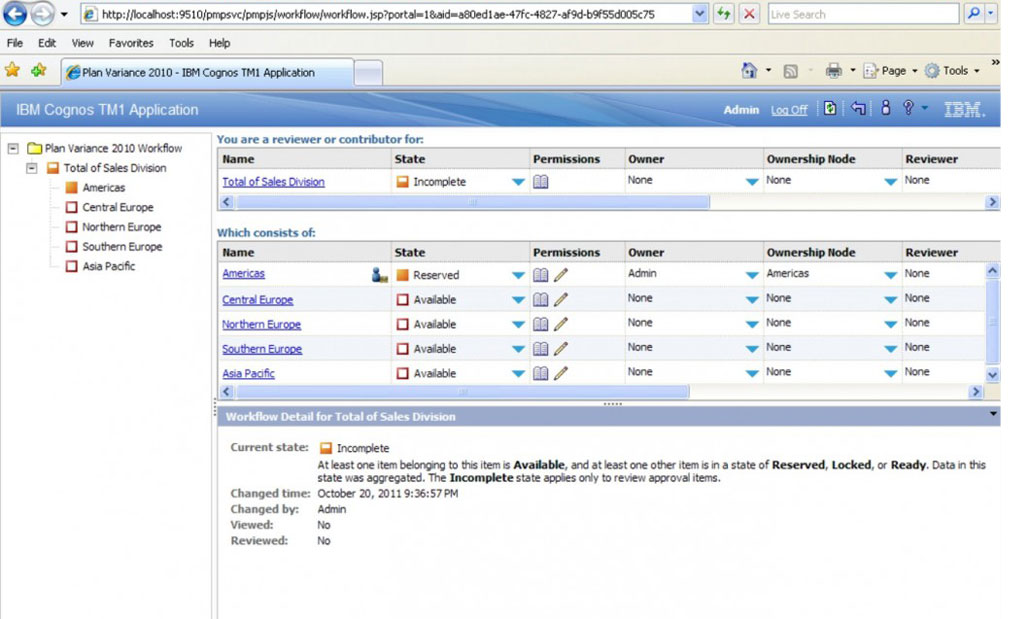Screen dimensions: 1030x619
Task: Click the edit pencil icon in Asia Pacific row
Action: pyautogui.click(x=560, y=373)
